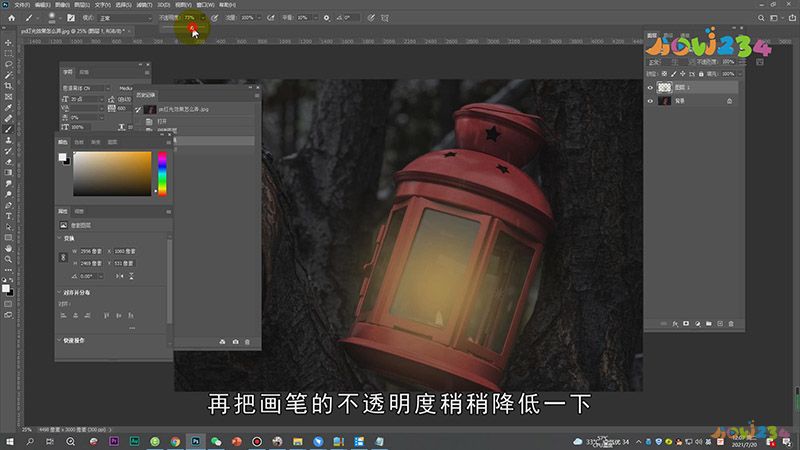Open the 编辑 menu
The height and width of the screenshot is (450, 800).
click(42, 5)
